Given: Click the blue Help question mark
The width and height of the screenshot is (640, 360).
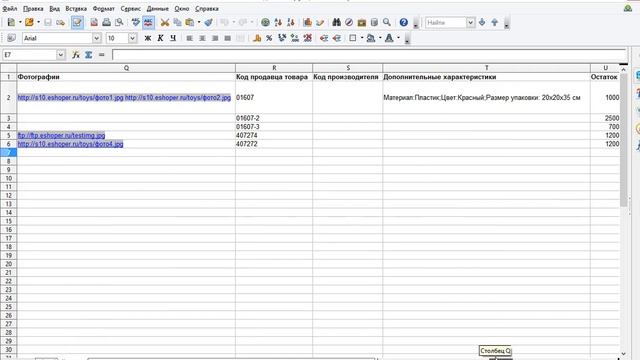Looking at the screenshot, I should coord(404,22).
